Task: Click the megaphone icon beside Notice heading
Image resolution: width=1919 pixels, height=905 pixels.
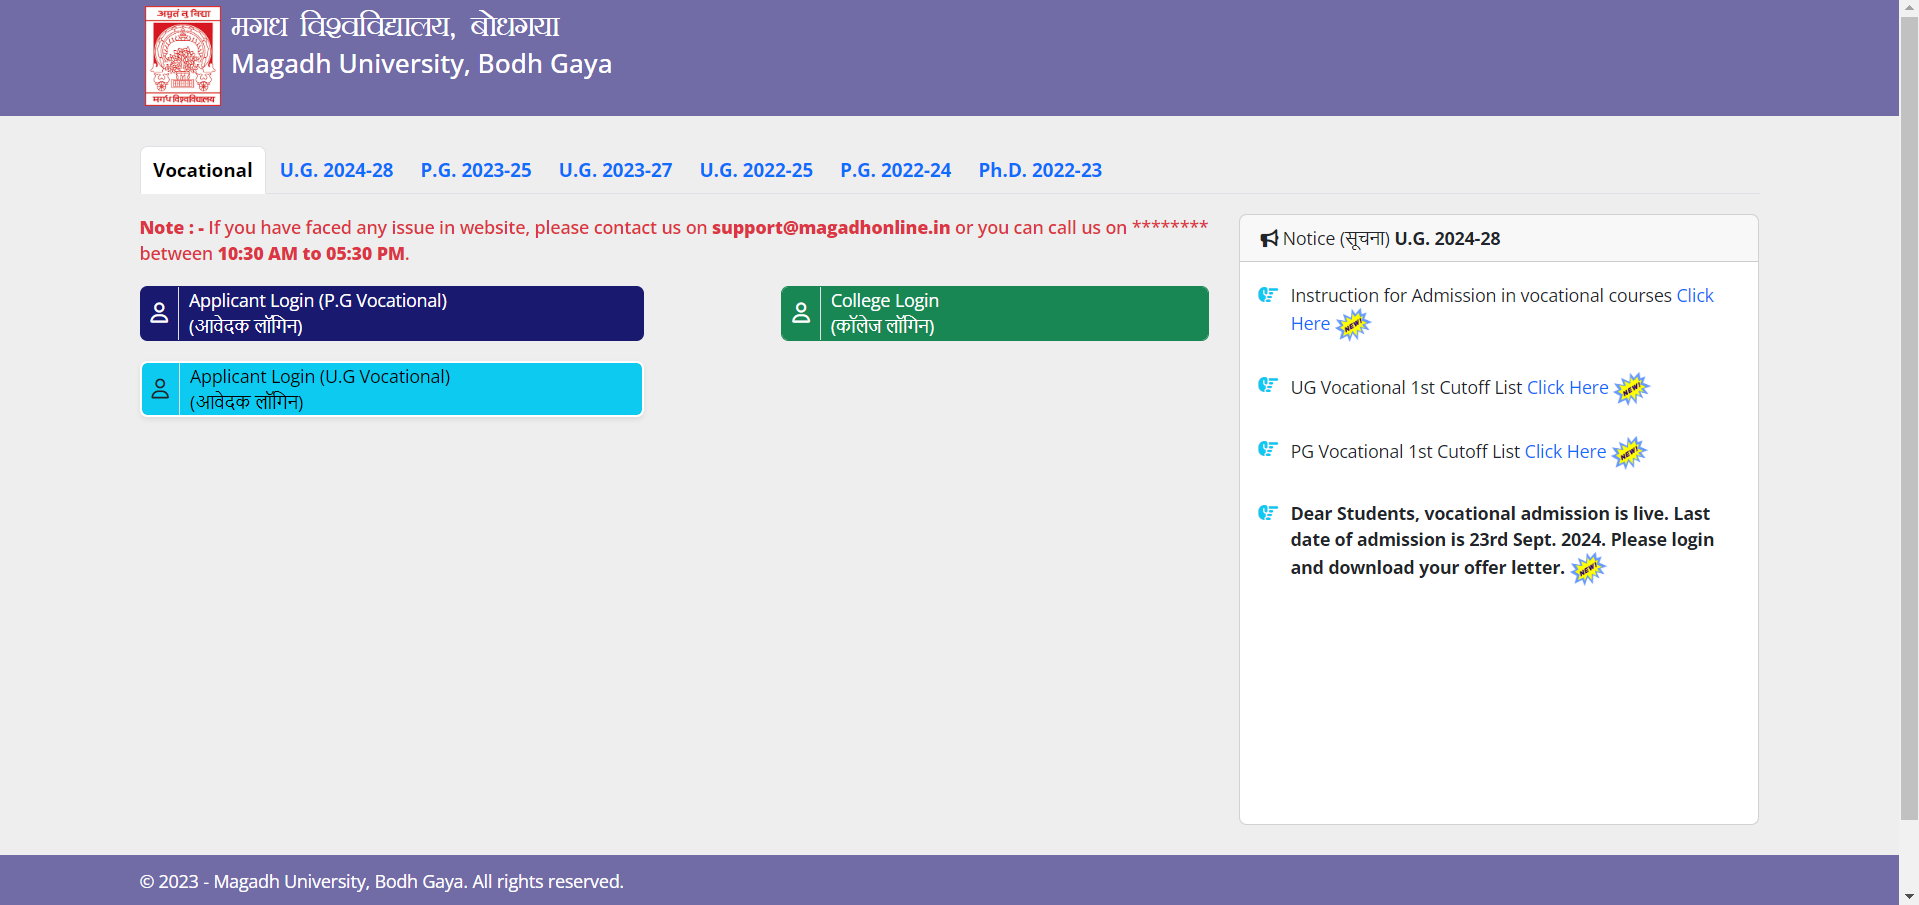Action: (x=1269, y=238)
